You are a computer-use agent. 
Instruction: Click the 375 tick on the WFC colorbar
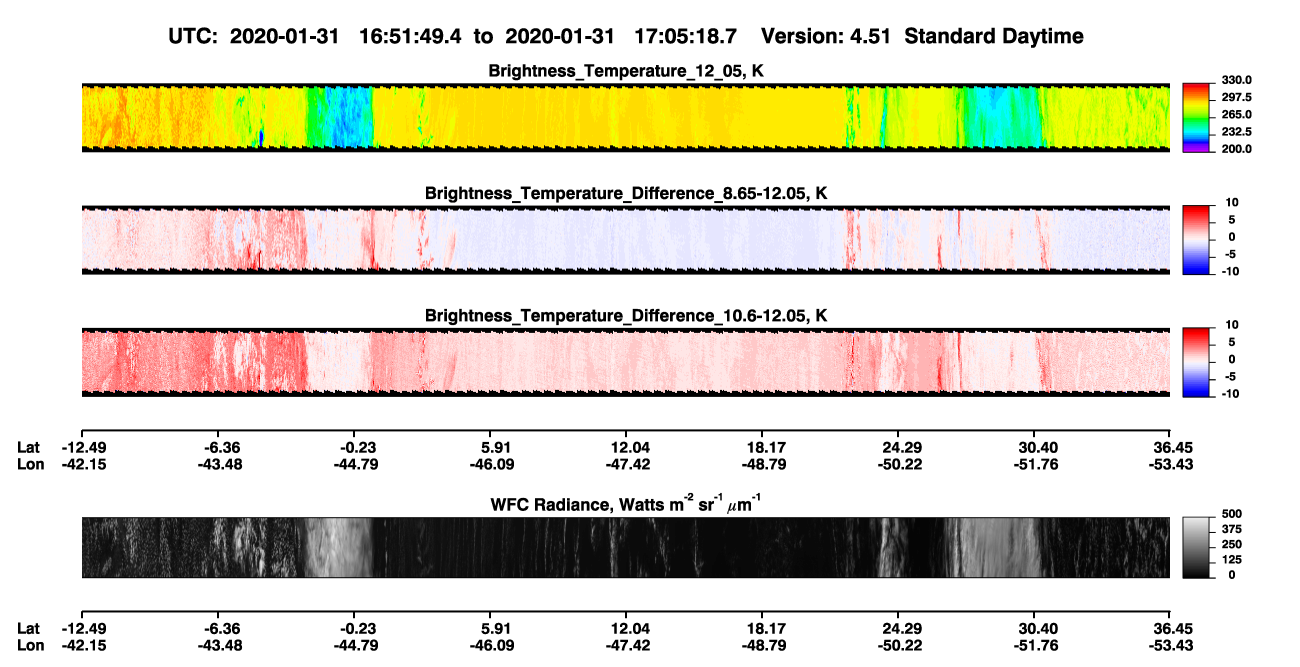tap(1232, 530)
